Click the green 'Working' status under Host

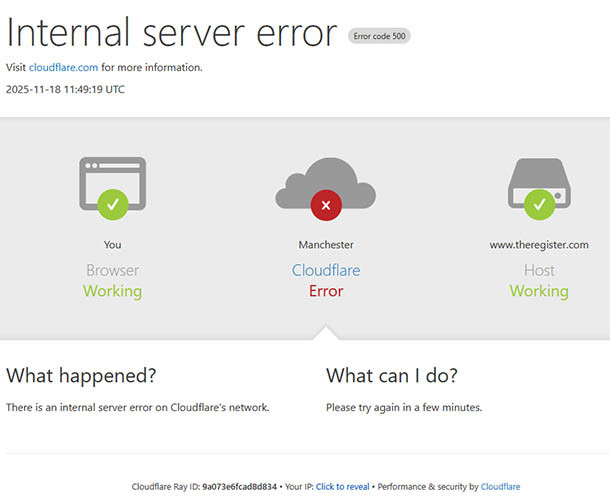539,291
